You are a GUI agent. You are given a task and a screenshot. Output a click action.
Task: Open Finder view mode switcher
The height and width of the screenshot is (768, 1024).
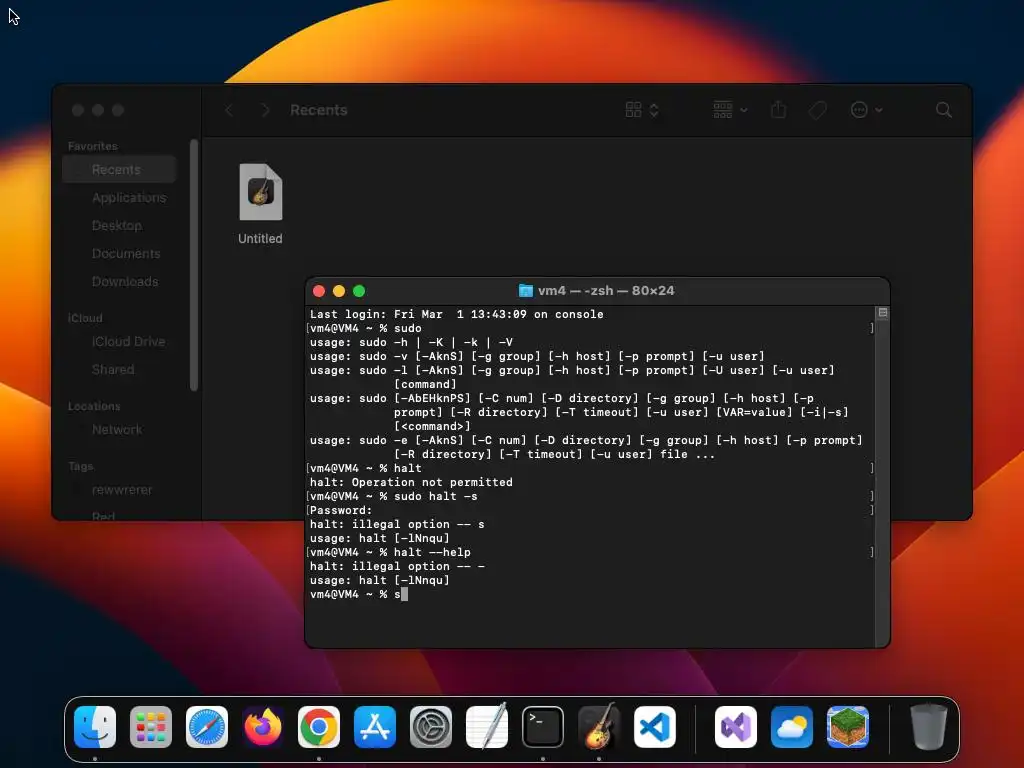[x=642, y=110]
